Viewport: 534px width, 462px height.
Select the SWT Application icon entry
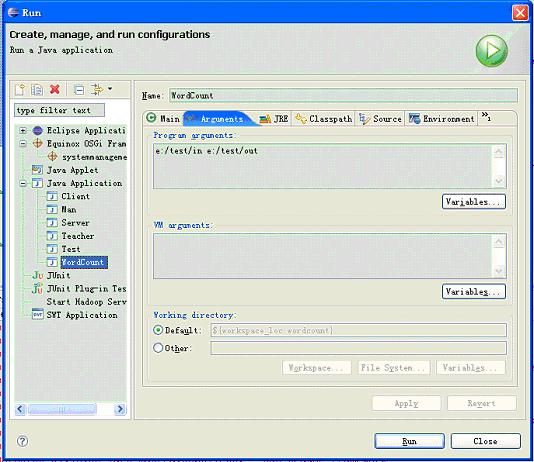37,315
